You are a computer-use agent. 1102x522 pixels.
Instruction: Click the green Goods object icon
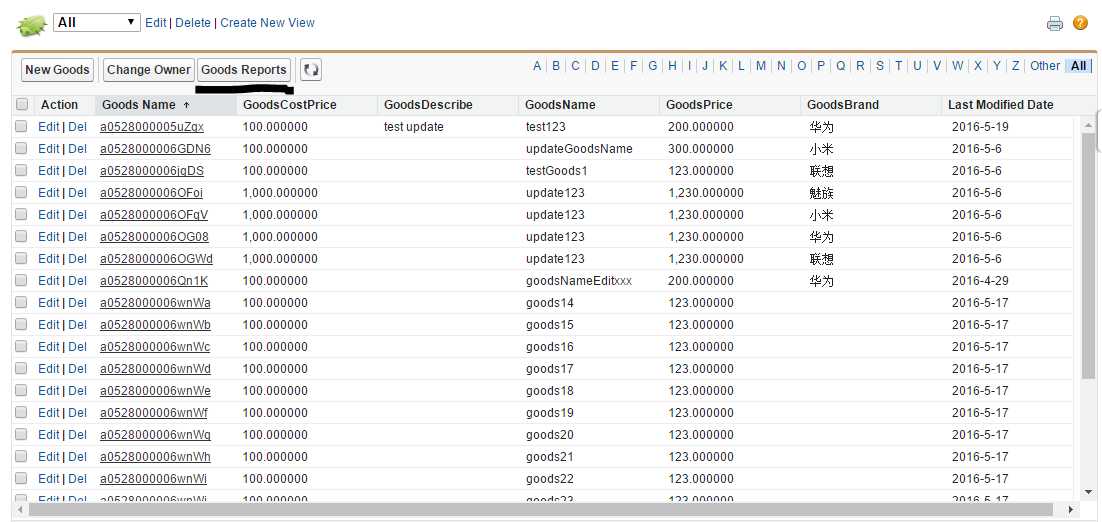[x=32, y=25]
